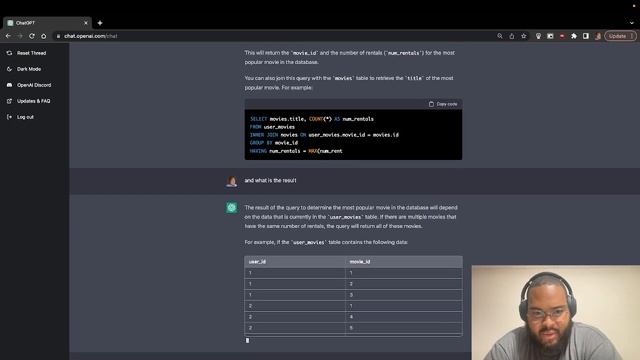The height and width of the screenshot is (360, 640).
Task: Go back using the browser back arrow
Action: [8, 36]
